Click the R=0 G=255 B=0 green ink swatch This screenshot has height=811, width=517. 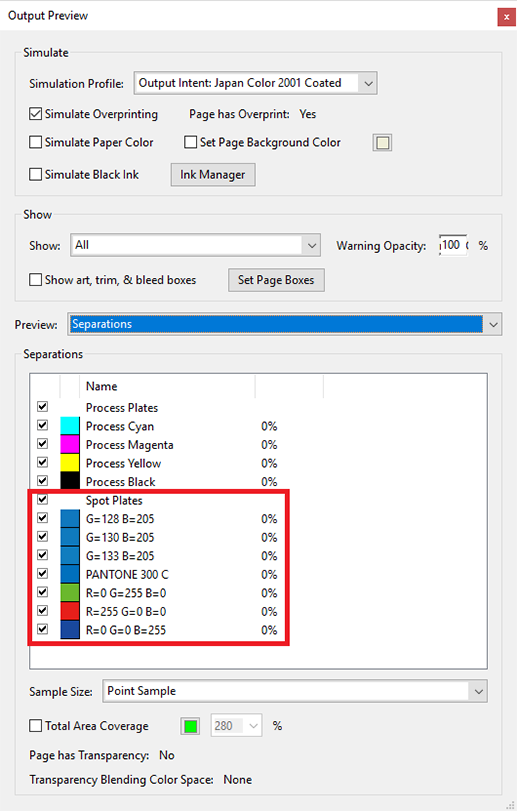tap(70, 593)
